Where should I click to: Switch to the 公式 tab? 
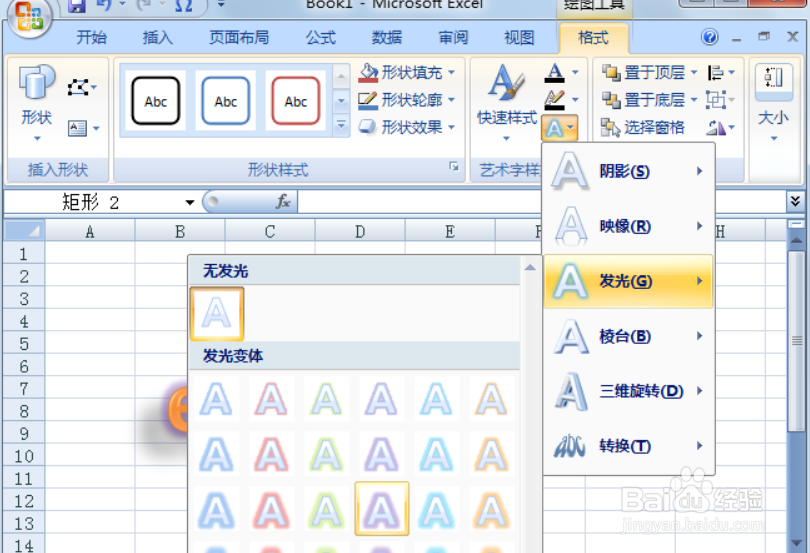pyautogui.click(x=320, y=37)
